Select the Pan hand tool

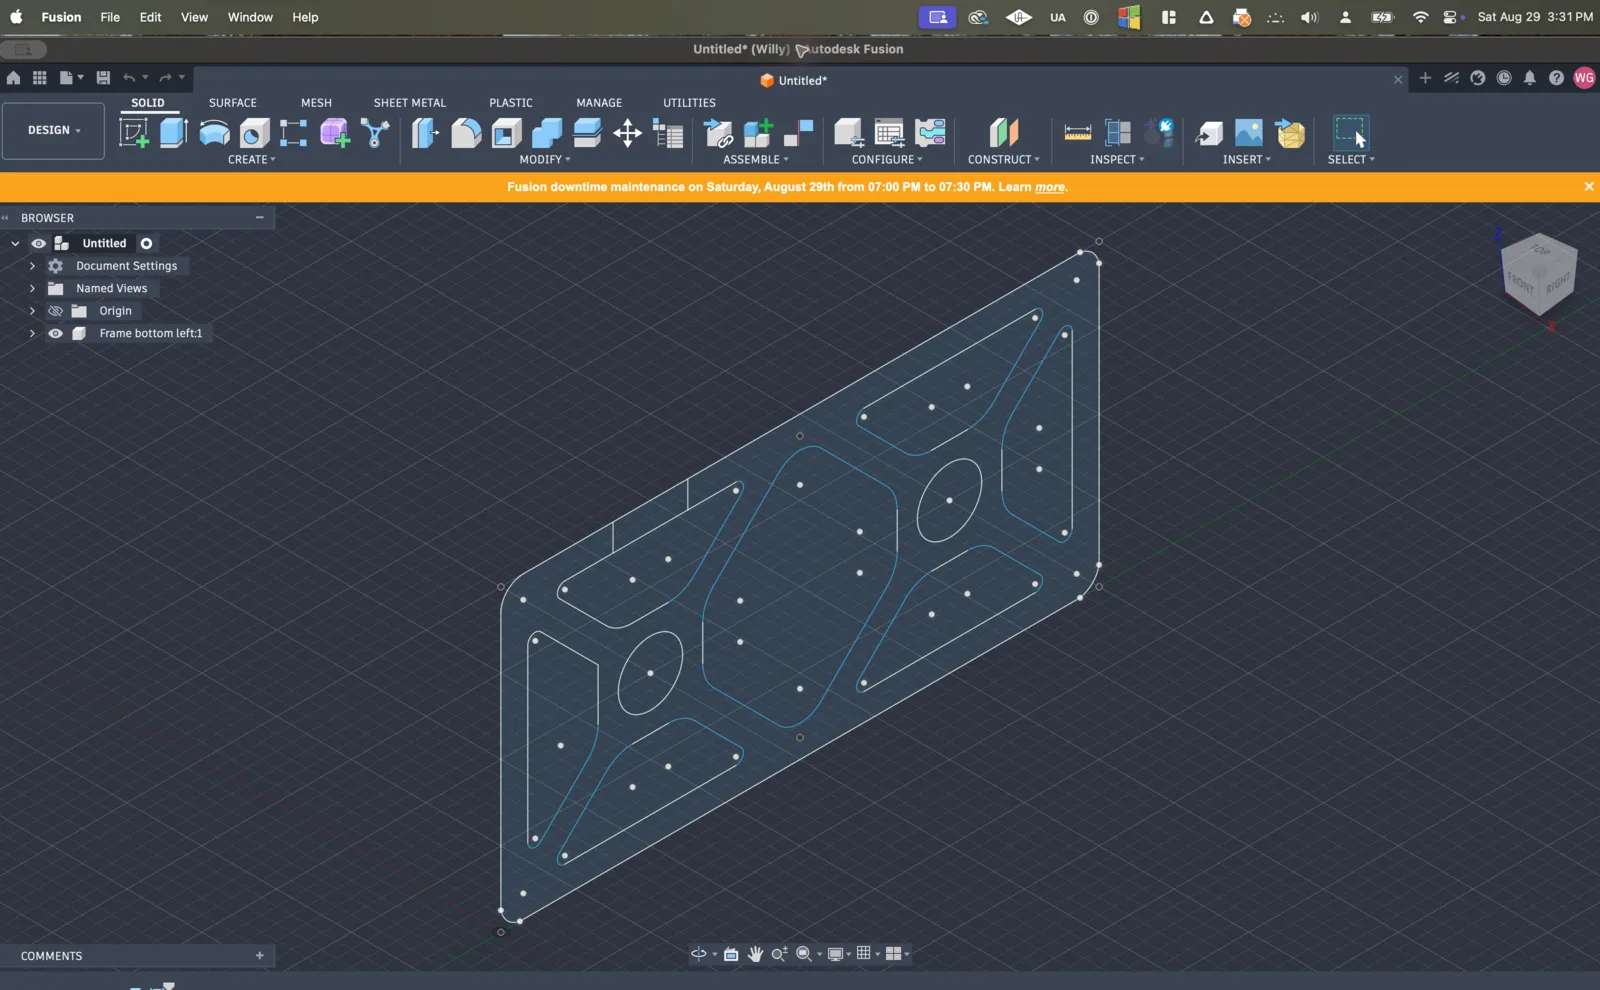tap(755, 954)
